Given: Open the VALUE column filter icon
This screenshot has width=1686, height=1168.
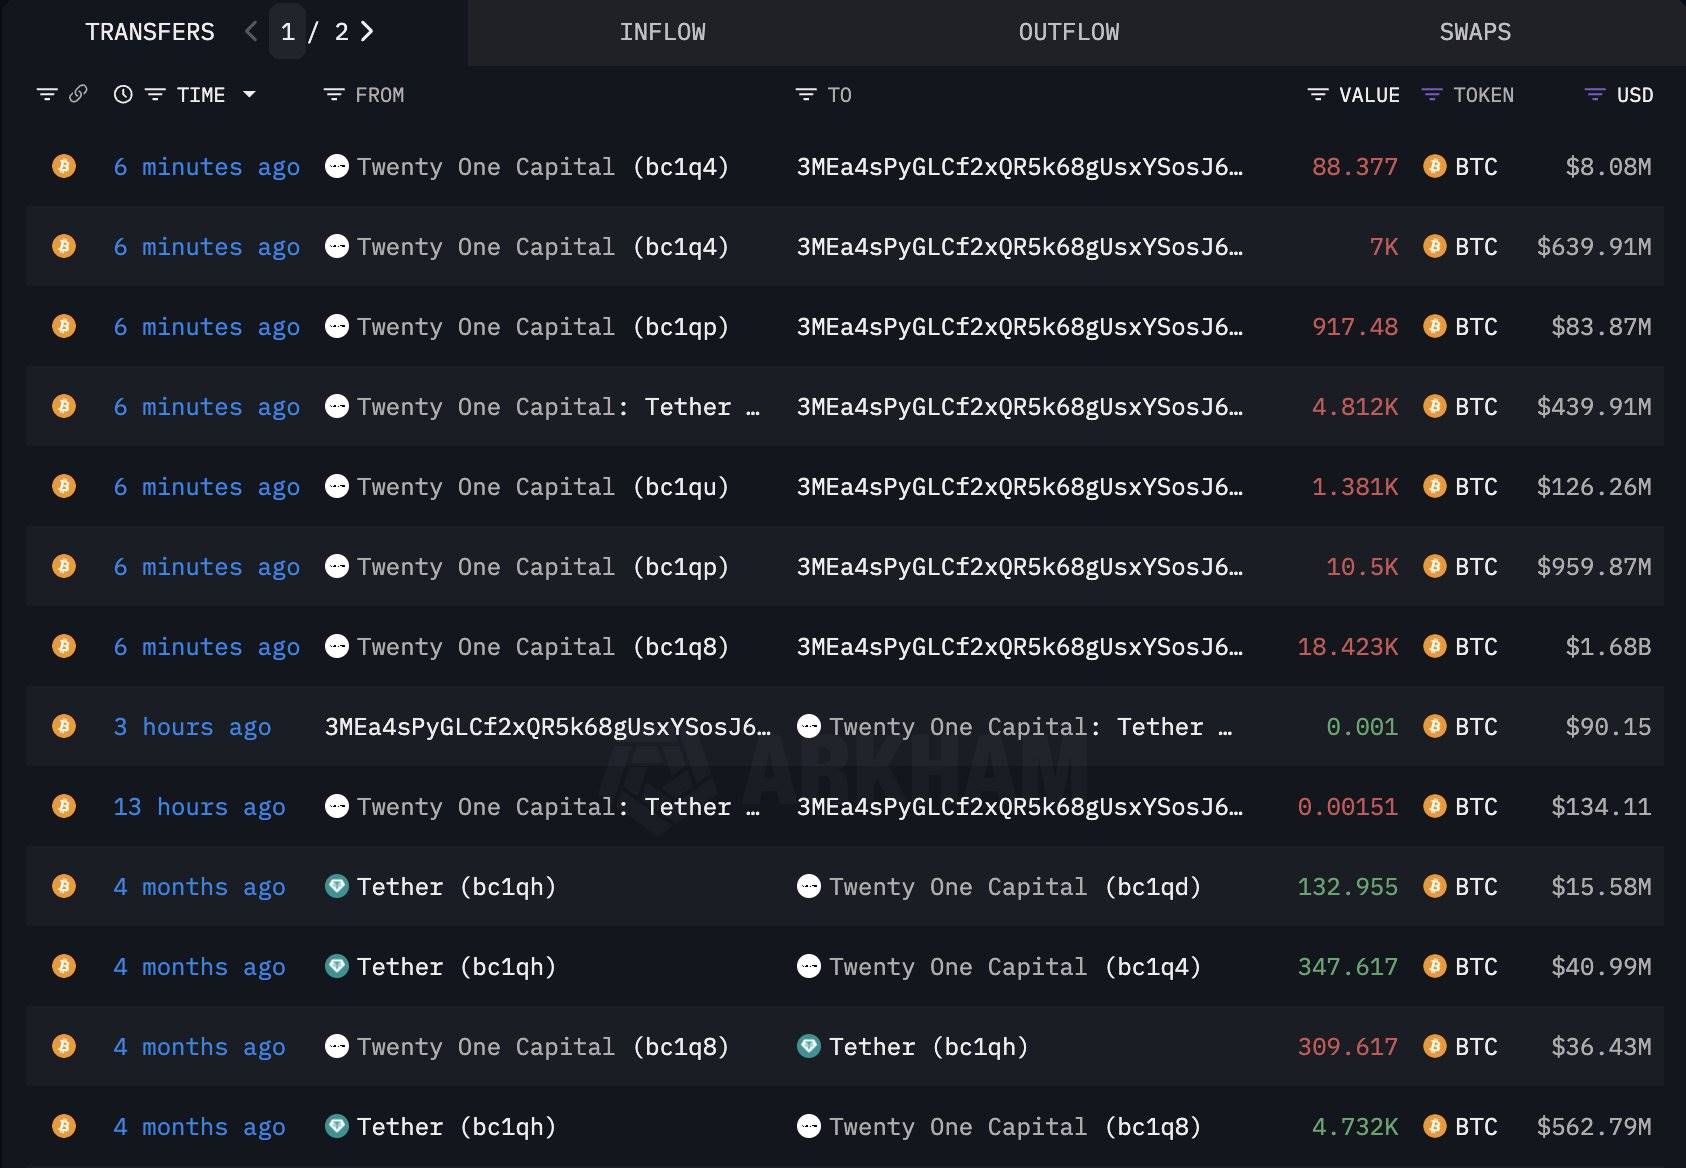Looking at the screenshot, I should (1318, 95).
